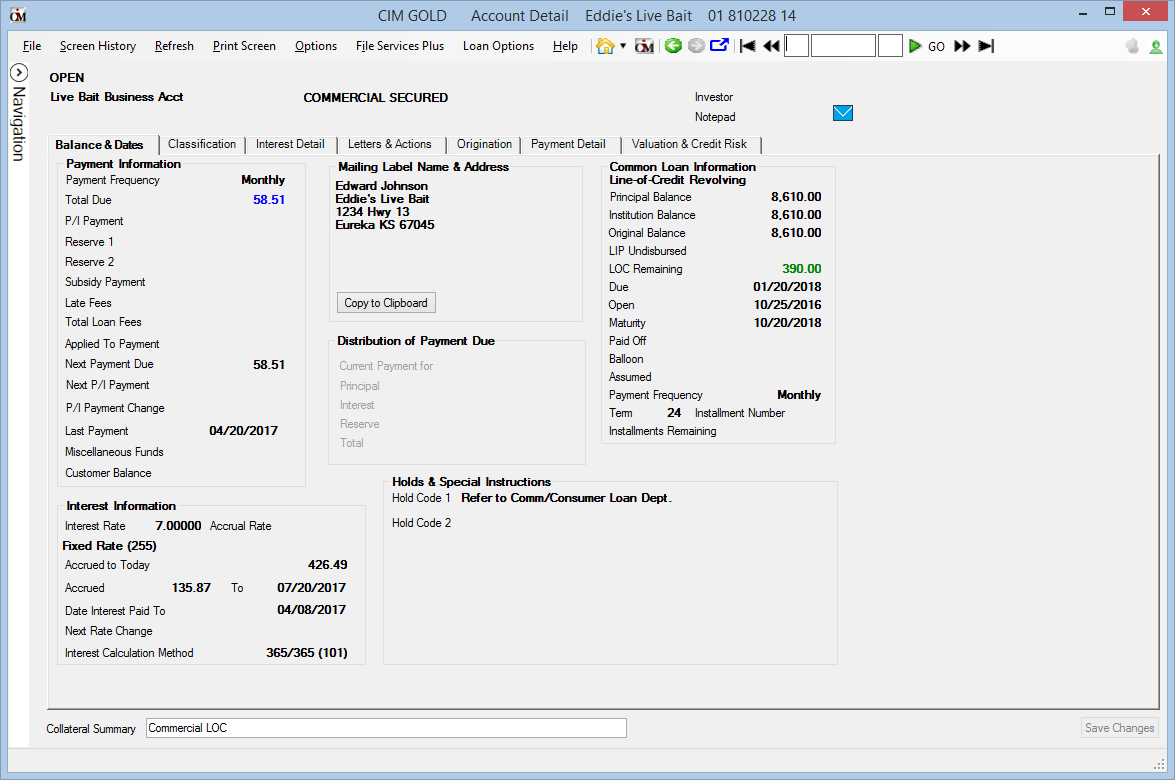Click the window resize grip corner

1159,764
